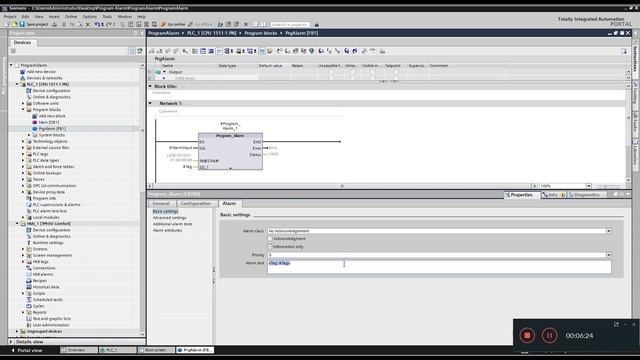This screenshot has width=640, height=360.
Task: Collapse the PLC_1 [CPU 1511-1 PN] node
Action: click(17, 84)
